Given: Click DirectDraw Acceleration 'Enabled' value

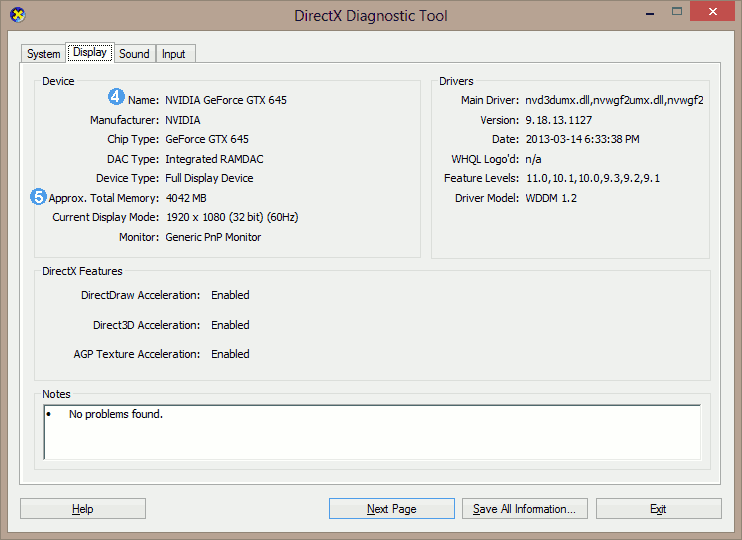Looking at the screenshot, I should (230, 295).
